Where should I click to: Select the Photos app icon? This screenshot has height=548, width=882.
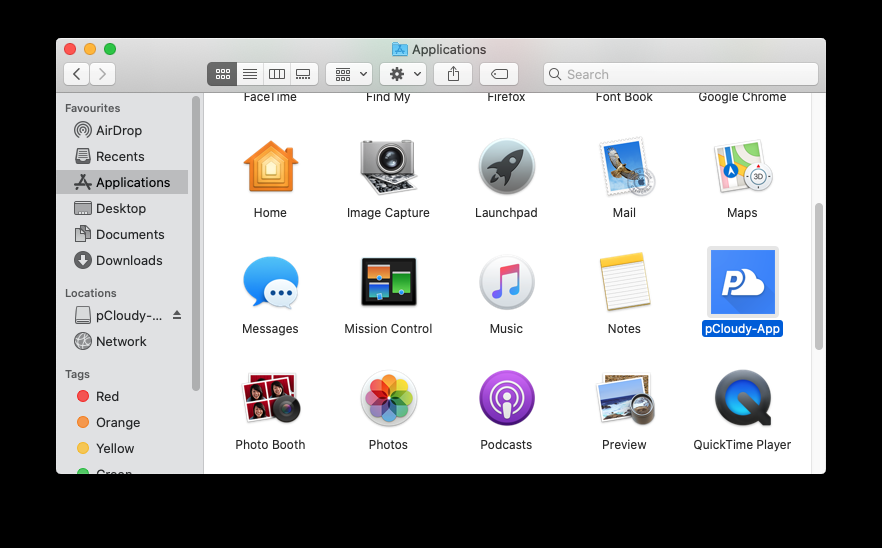click(x=389, y=398)
